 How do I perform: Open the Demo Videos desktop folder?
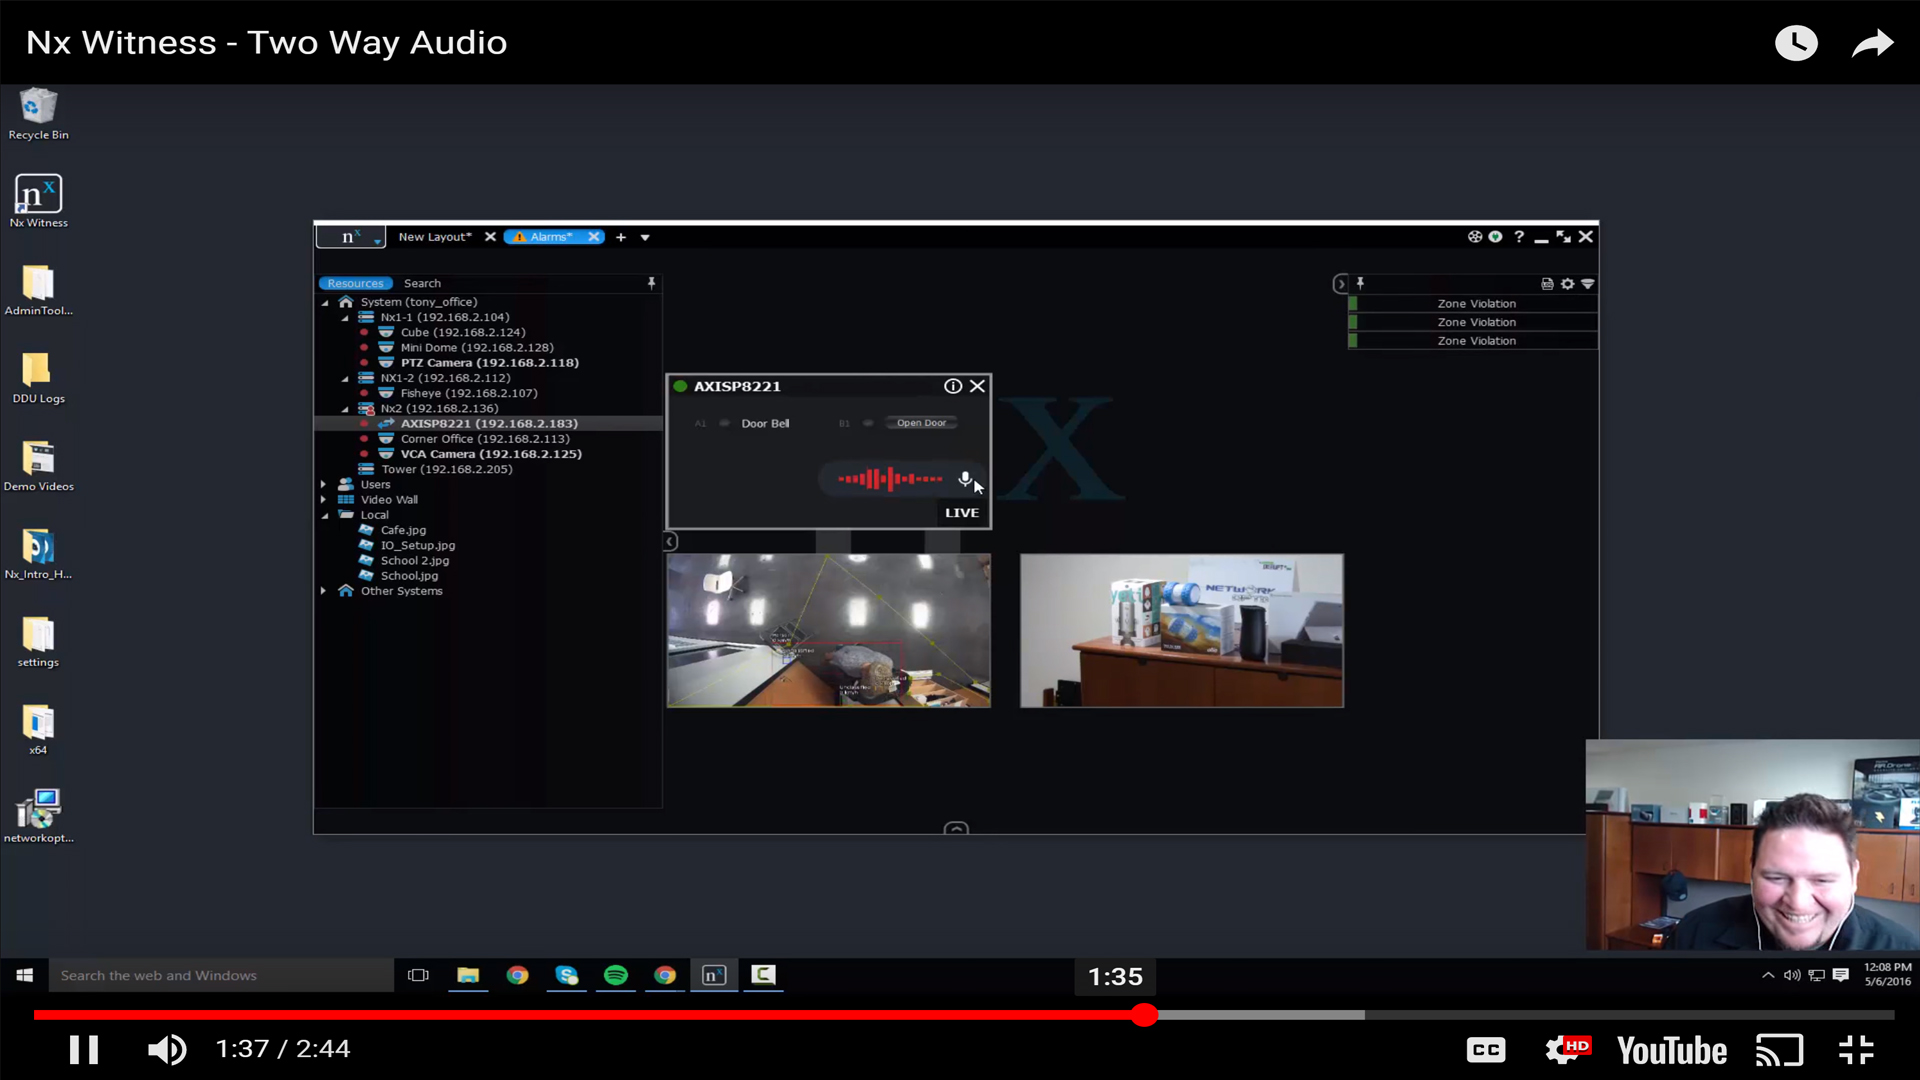pyautogui.click(x=38, y=466)
